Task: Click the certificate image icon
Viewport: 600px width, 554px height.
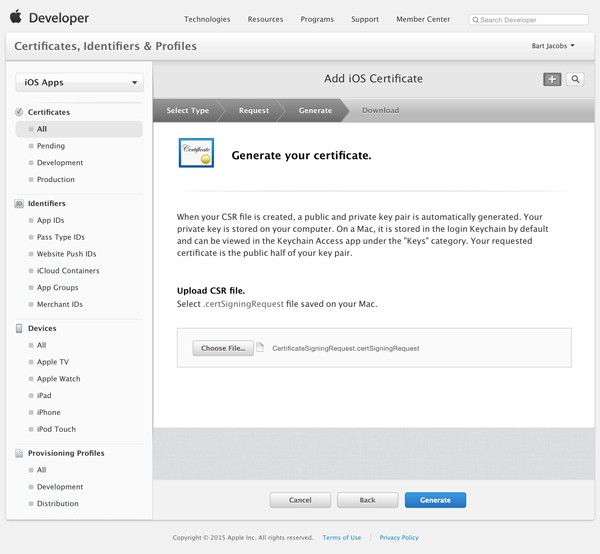Action: (196, 153)
